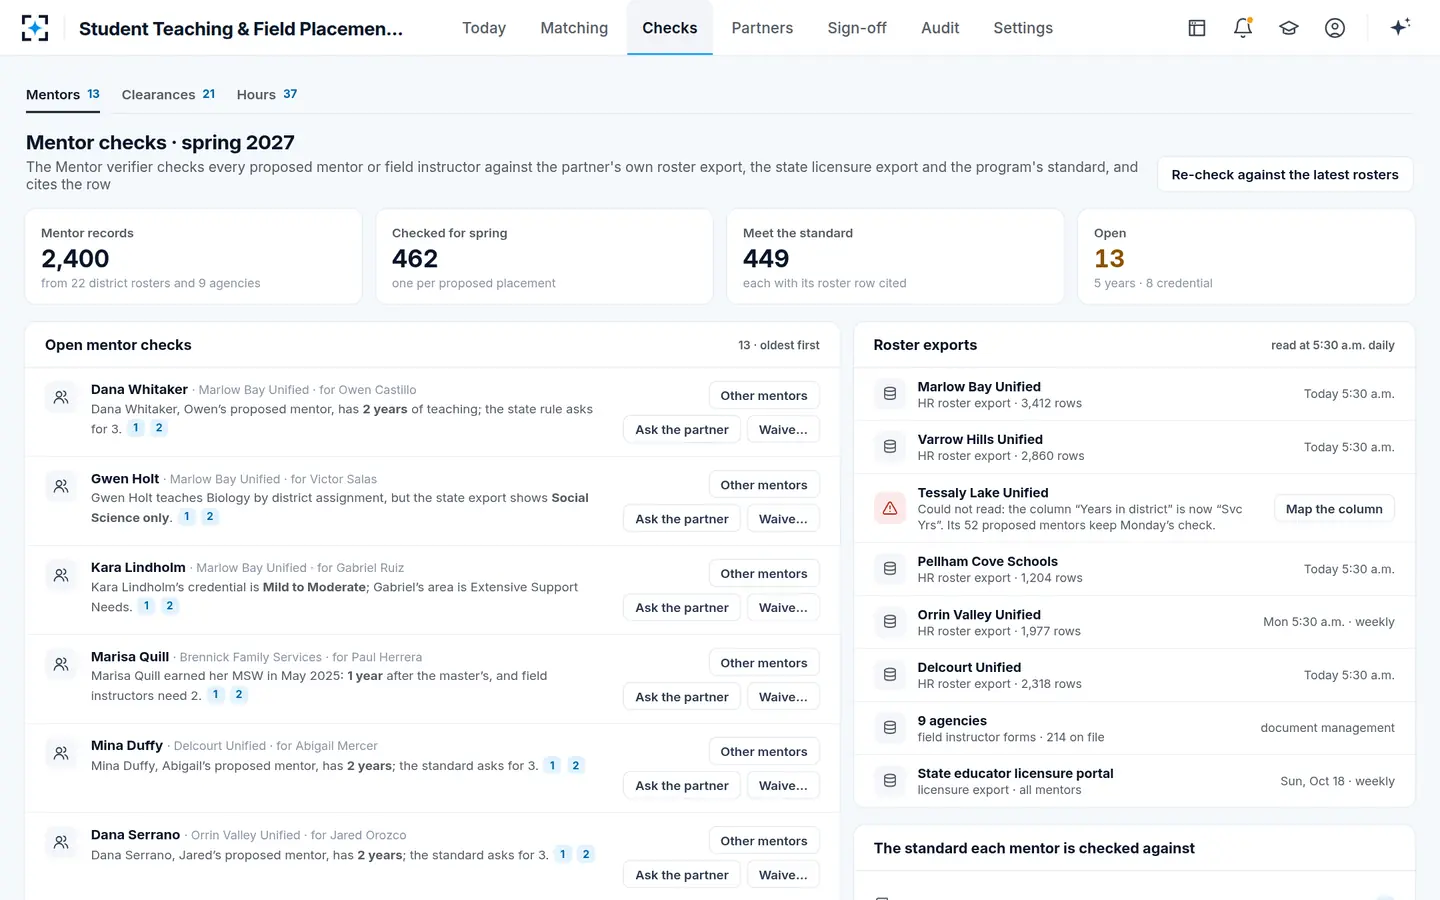The image size is (1440, 900).
Task: Open the Waive… menu for Gwen Holt
Action: click(783, 519)
